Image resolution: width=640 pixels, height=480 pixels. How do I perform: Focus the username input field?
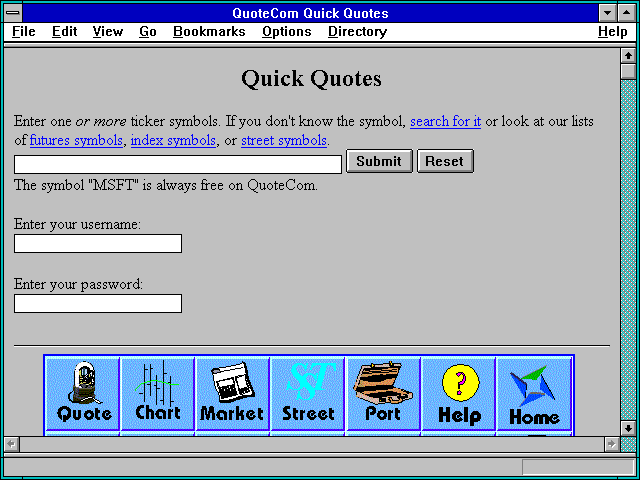click(98, 243)
